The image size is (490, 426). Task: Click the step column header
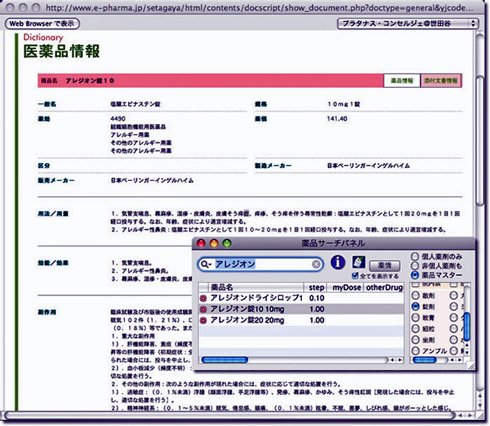coord(316,287)
